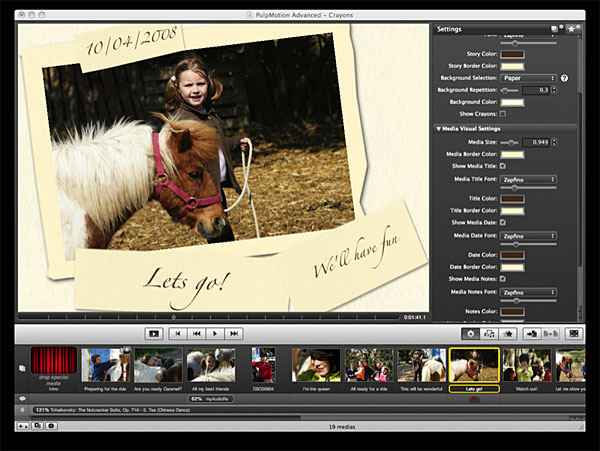Pick the Background Color swatch
Viewport: 600px width, 451px height.
coord(512,102)
